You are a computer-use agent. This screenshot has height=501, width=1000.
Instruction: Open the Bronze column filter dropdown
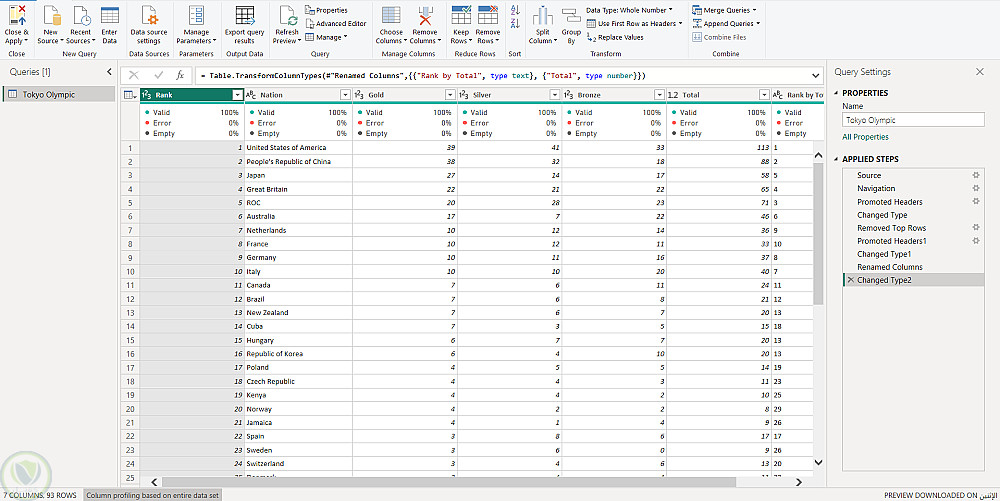(659, 95)
